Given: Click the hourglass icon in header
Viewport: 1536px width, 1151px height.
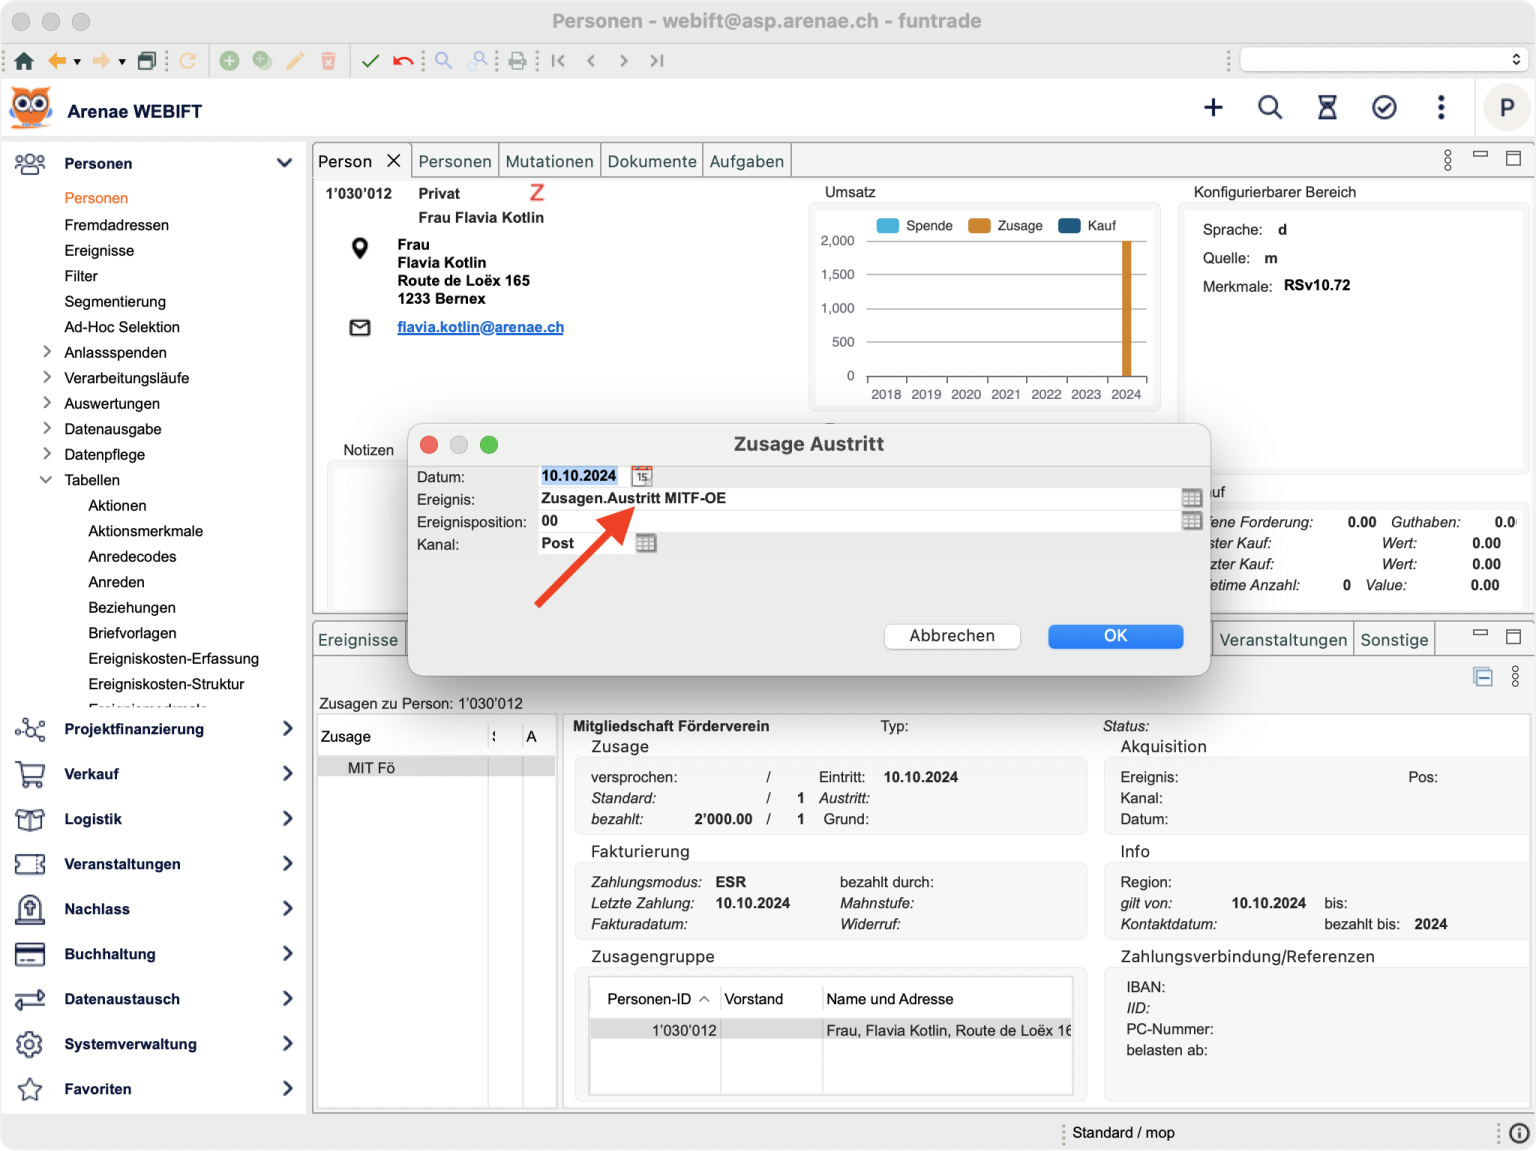Looking at the screenshot, I should click(x=1327, y=108).
